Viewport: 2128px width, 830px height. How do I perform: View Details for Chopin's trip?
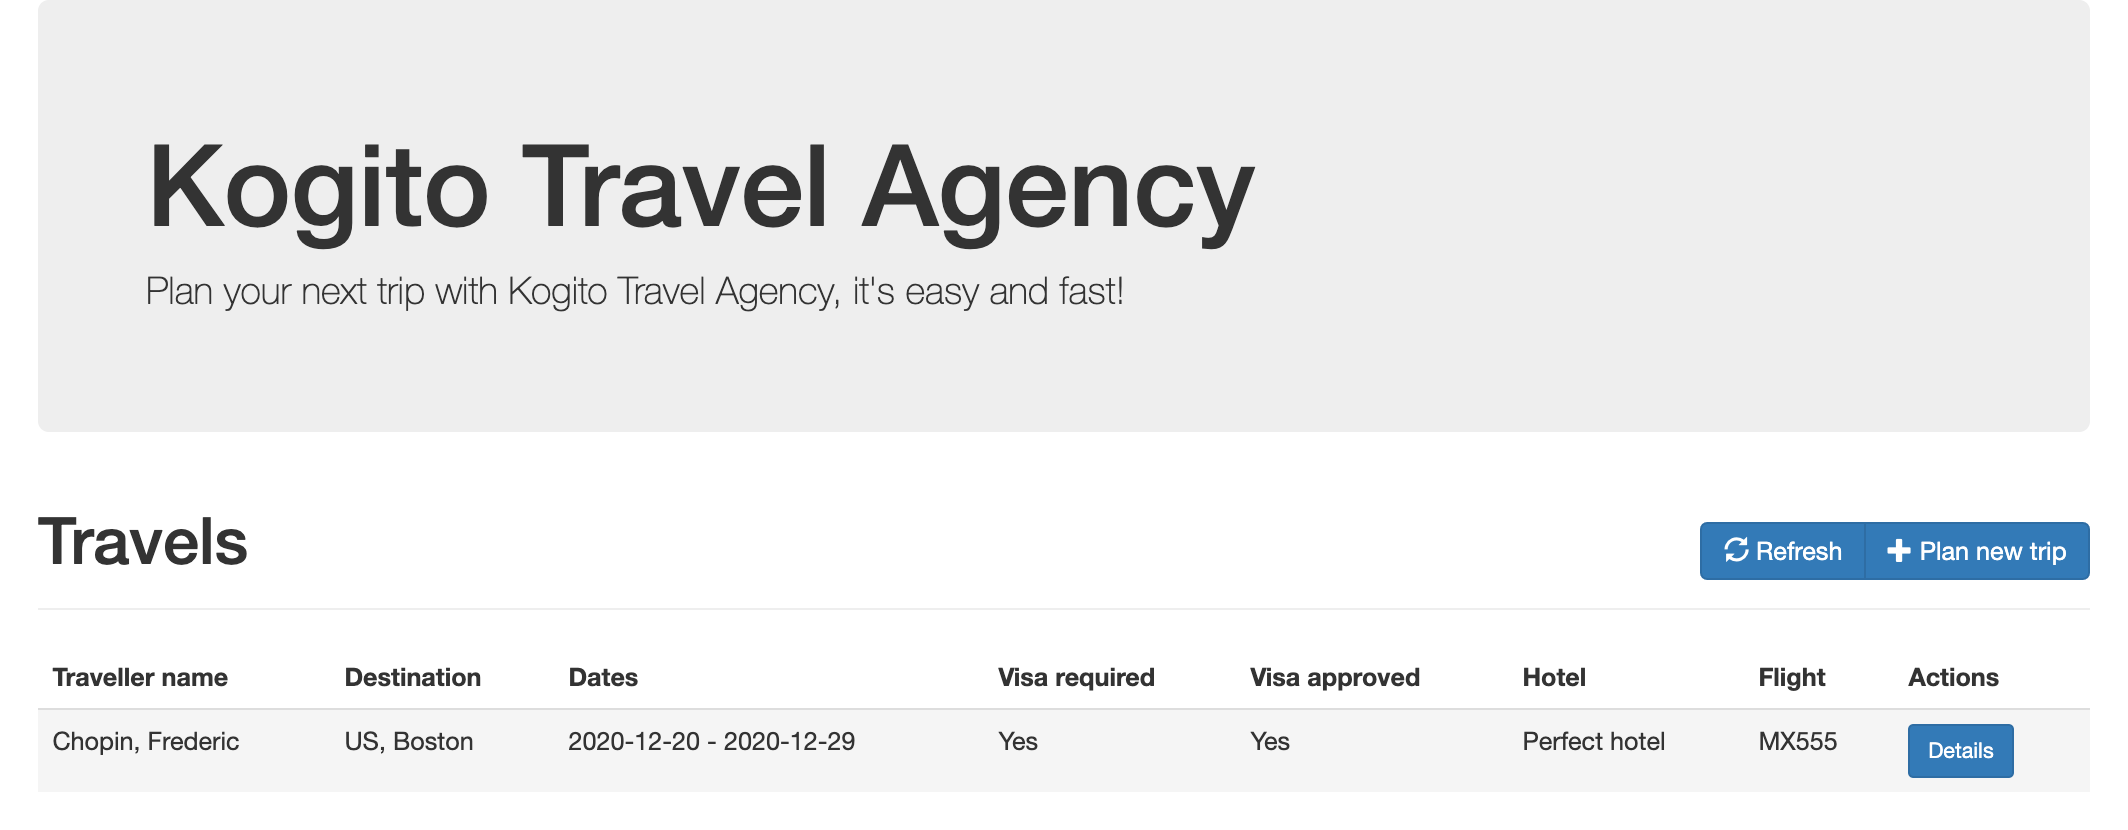[x=1960, y=751]
